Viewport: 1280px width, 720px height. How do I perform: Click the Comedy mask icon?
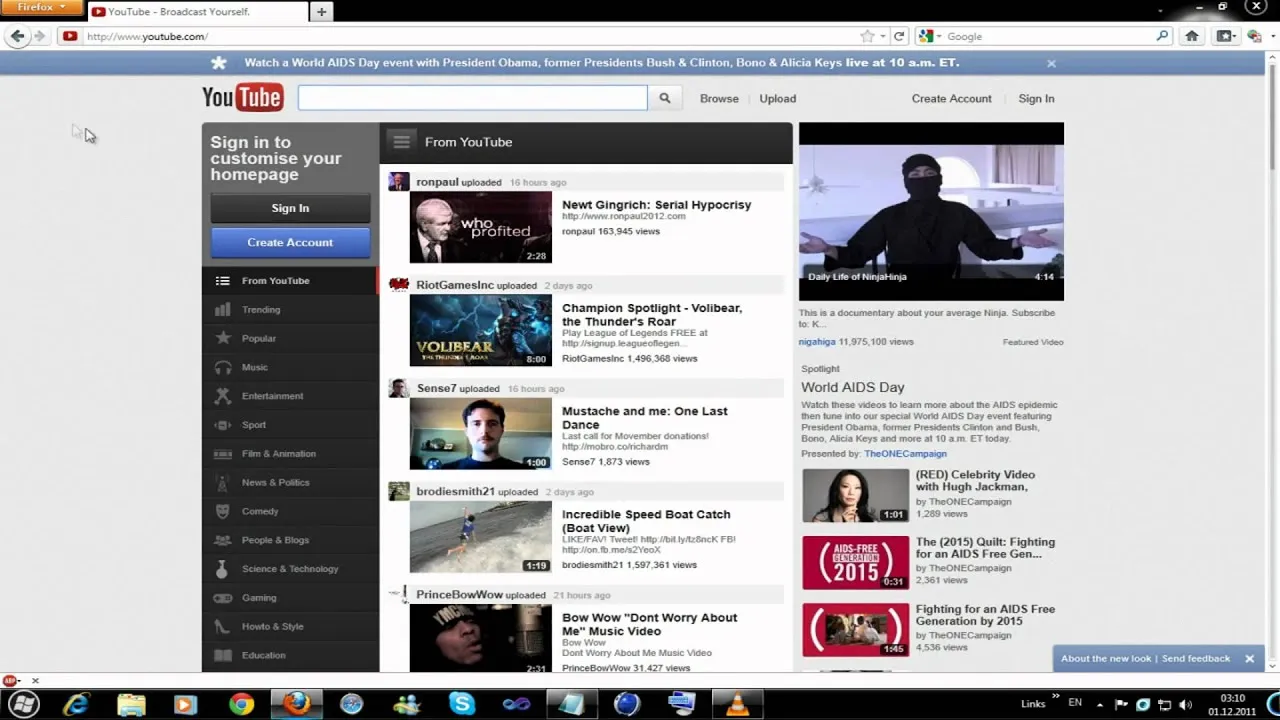click(223, 511)
